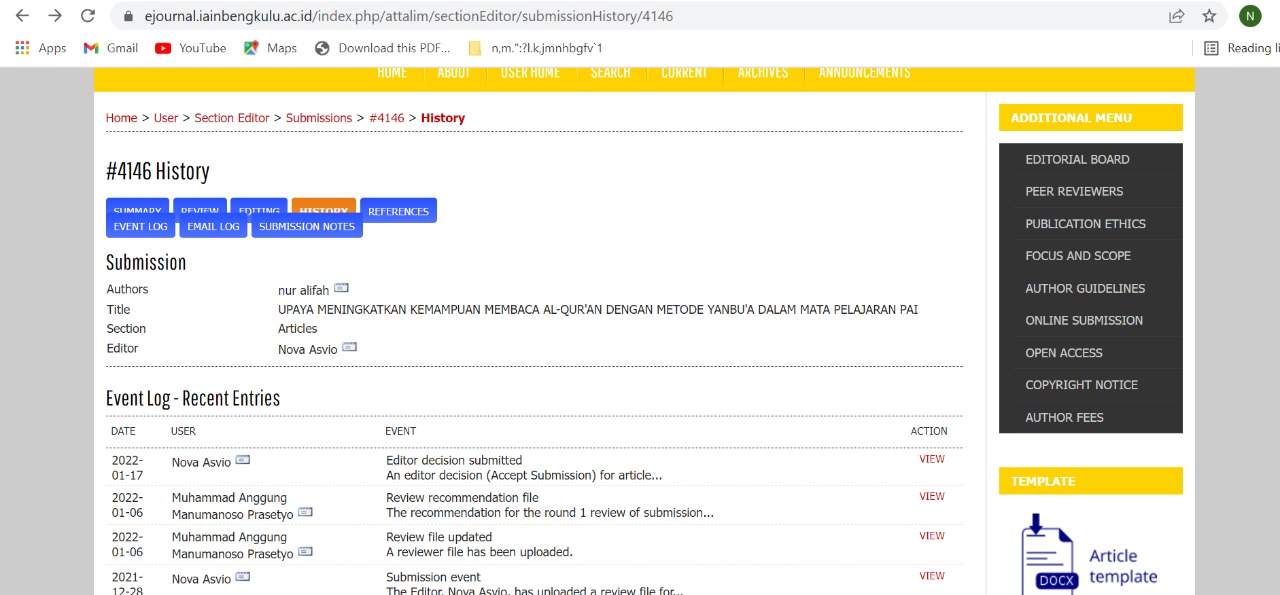
Task: Reload the page with the browser refresh icon
Action: [x=88, y=16]
